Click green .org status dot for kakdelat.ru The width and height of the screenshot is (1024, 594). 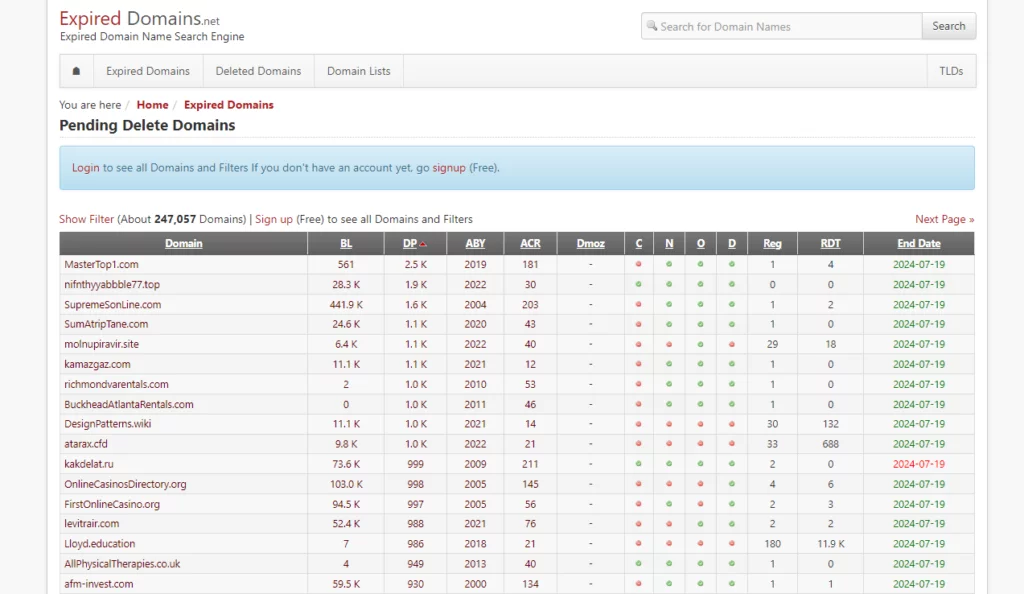(x=701, y=464)
